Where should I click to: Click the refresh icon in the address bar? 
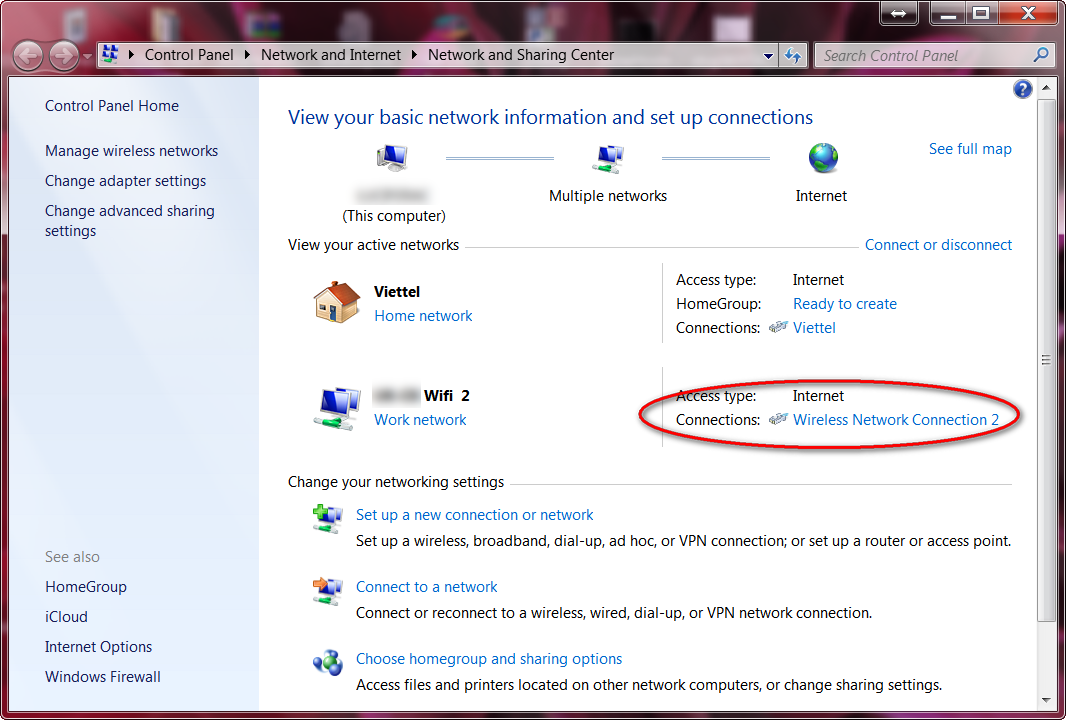pos(792,55)
